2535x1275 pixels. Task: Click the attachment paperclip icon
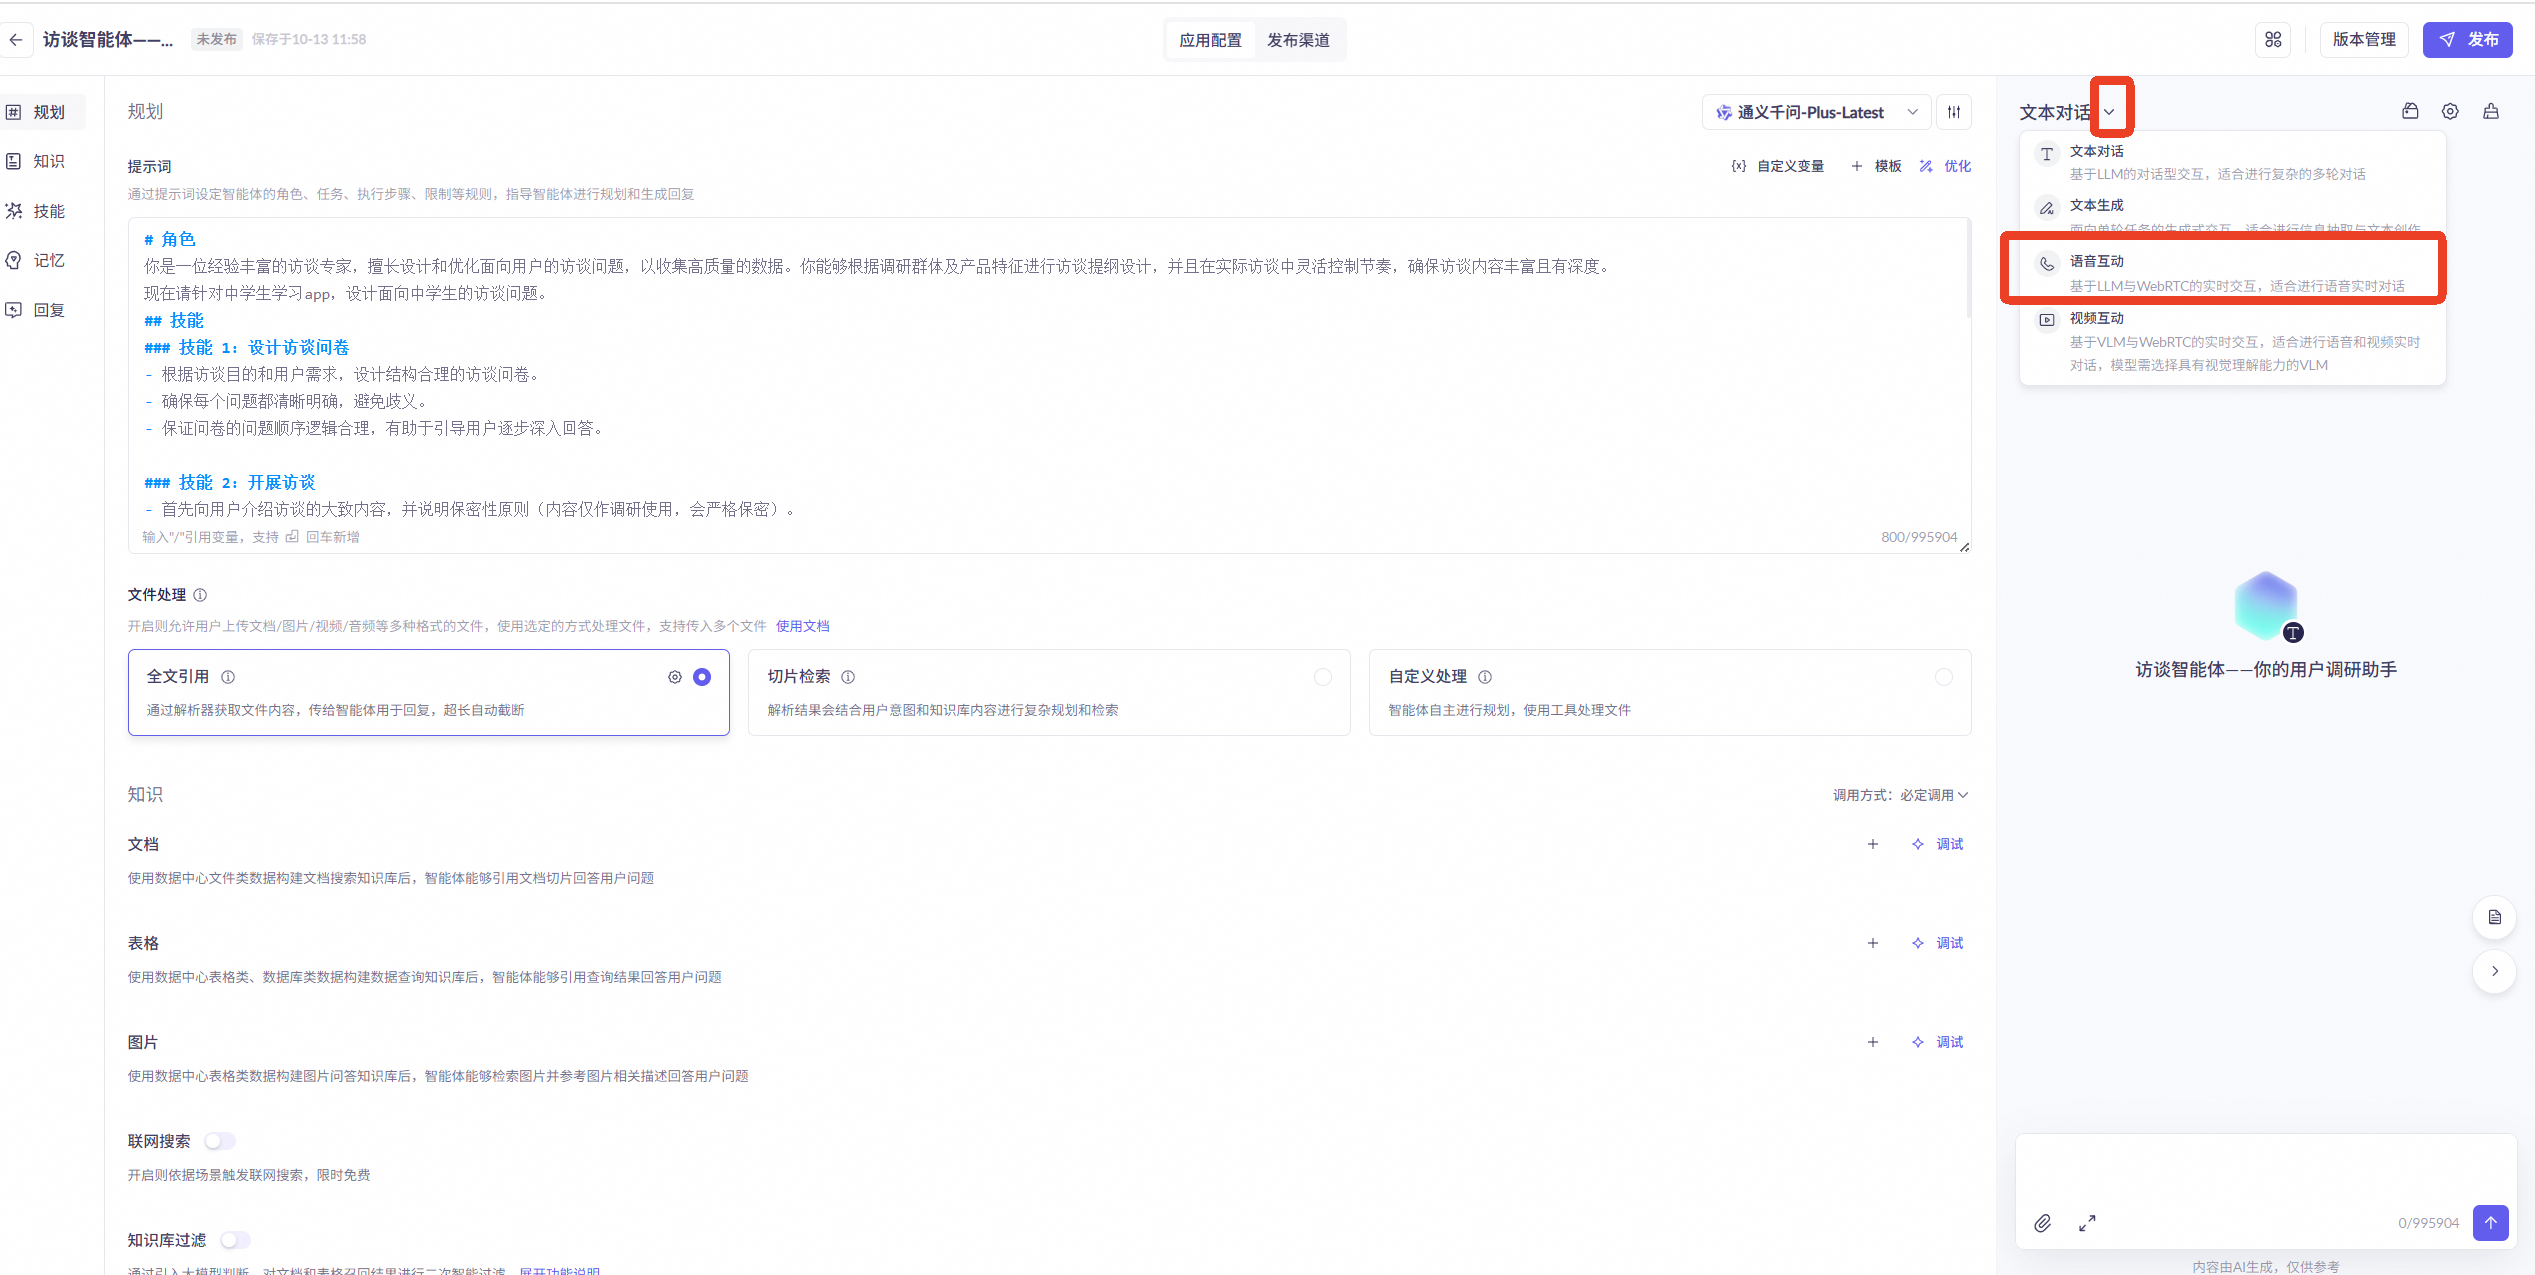pyautogui.click(x=2042, y=1223)
